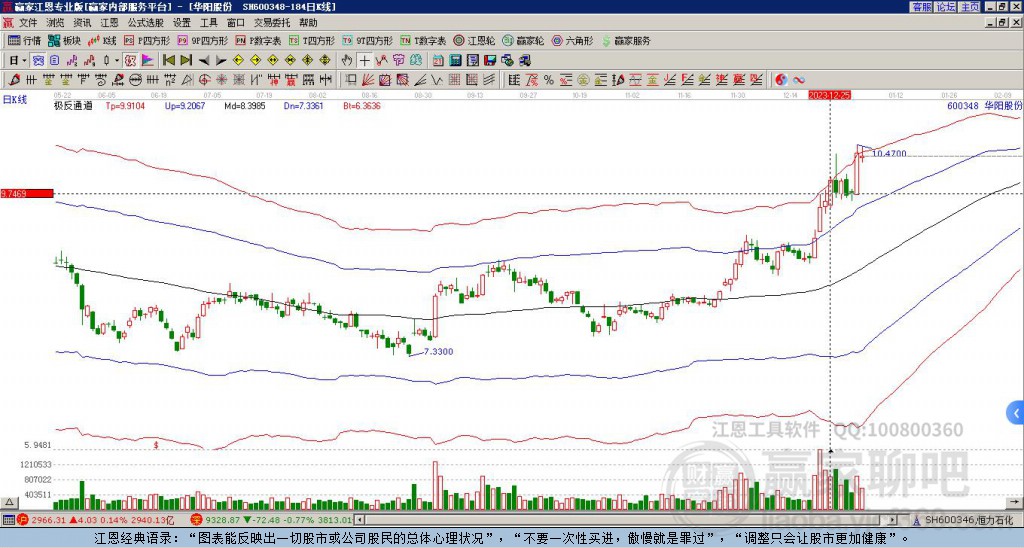Open the 文件 menu

tap(28, 23)
